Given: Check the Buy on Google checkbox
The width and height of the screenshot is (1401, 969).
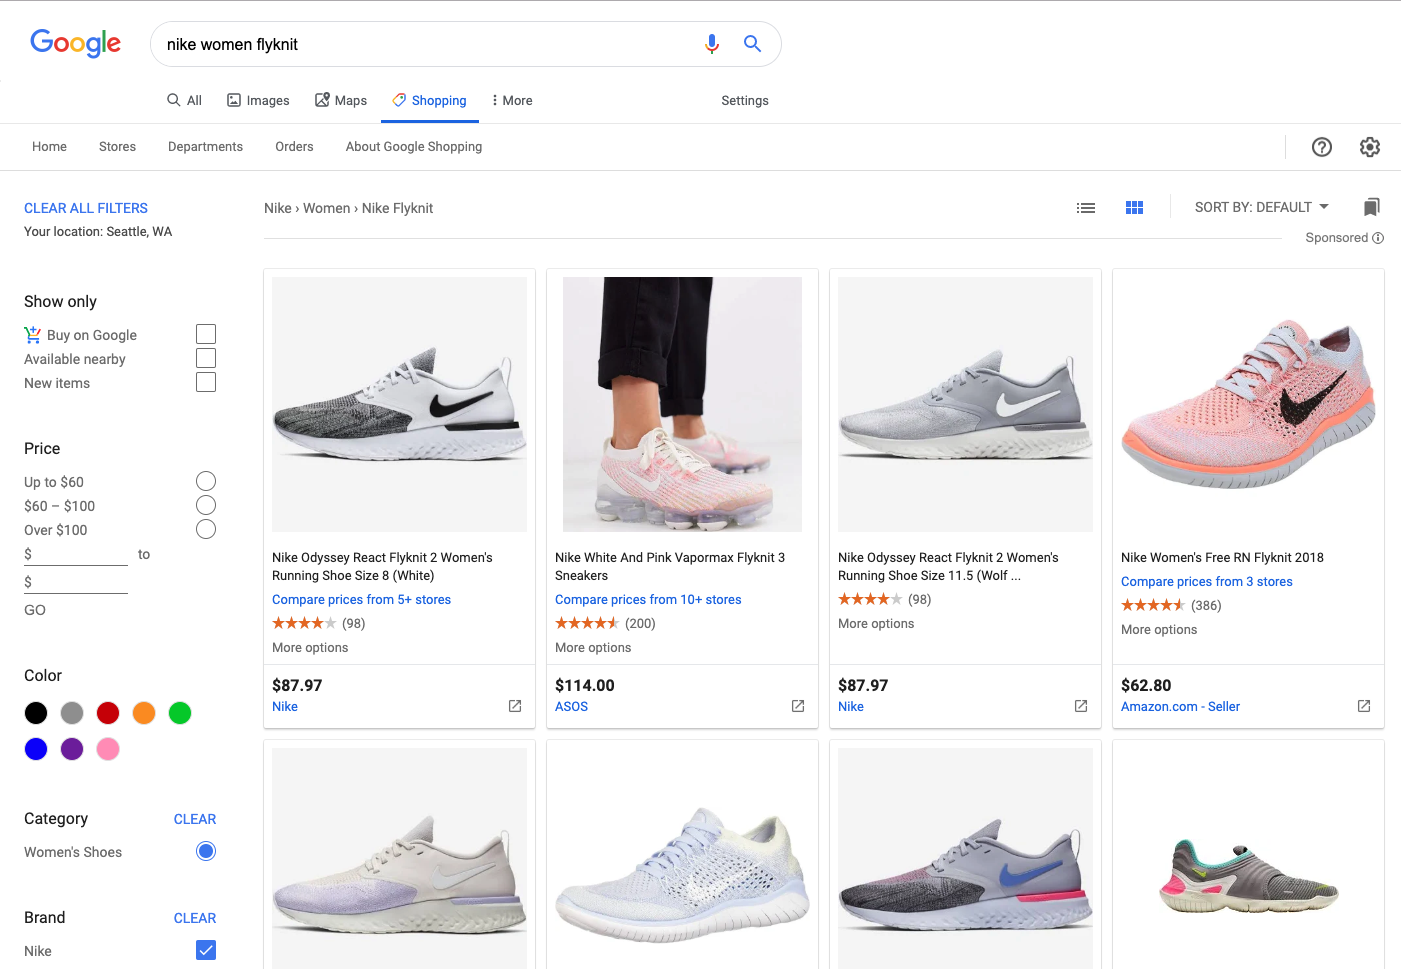Looking at the screenshot, I should point(206,334).
